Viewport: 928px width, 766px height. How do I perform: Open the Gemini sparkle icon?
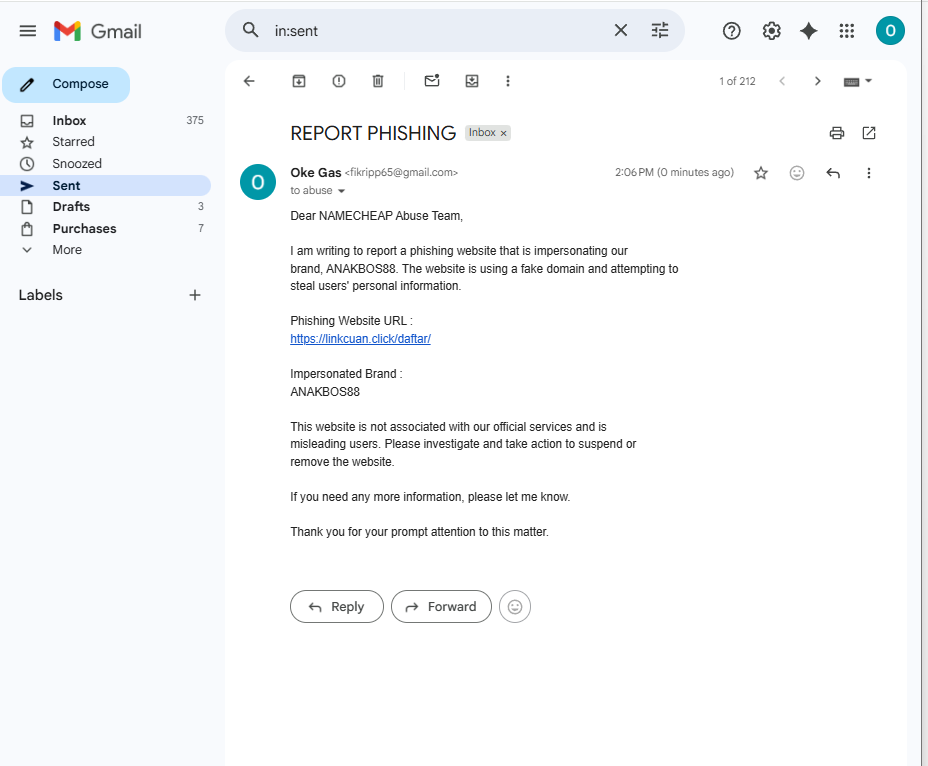(808, 31)
